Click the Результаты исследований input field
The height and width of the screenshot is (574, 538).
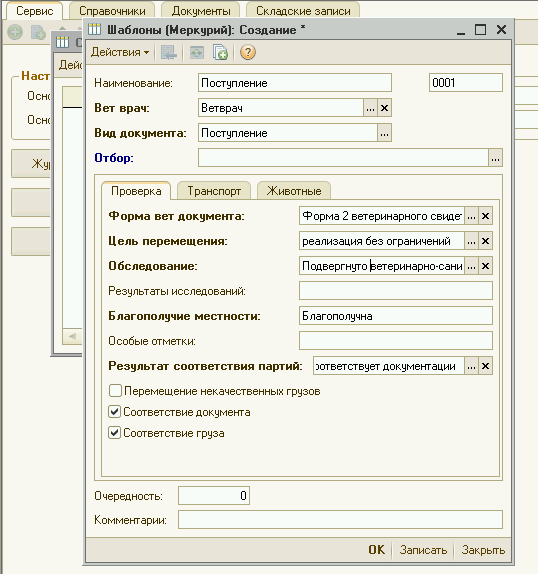pos(396,291)
